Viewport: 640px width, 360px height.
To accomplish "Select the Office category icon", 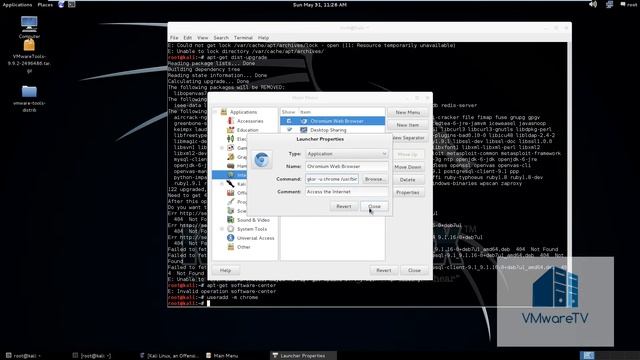I will click(x=231, y=193).
